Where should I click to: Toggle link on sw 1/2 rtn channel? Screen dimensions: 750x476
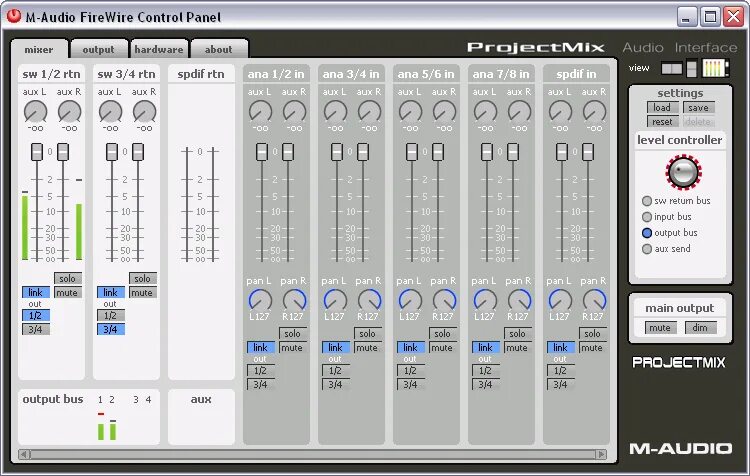(x=36, y=292)
